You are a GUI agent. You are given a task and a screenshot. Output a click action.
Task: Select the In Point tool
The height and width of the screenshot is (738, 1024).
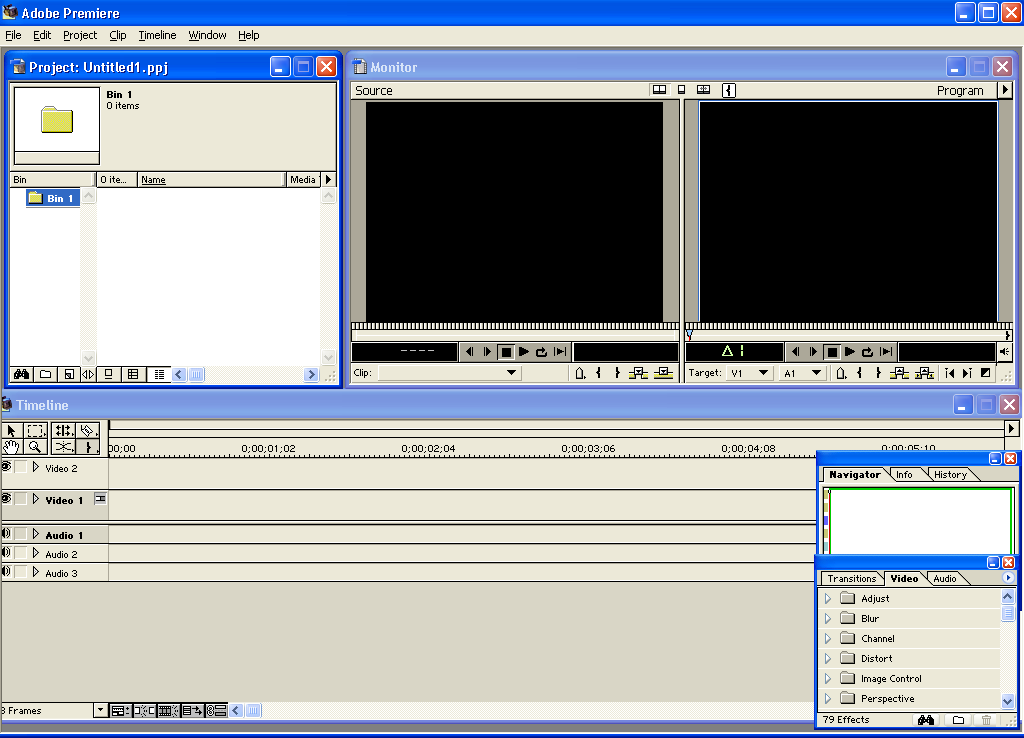tap(88, 447)
